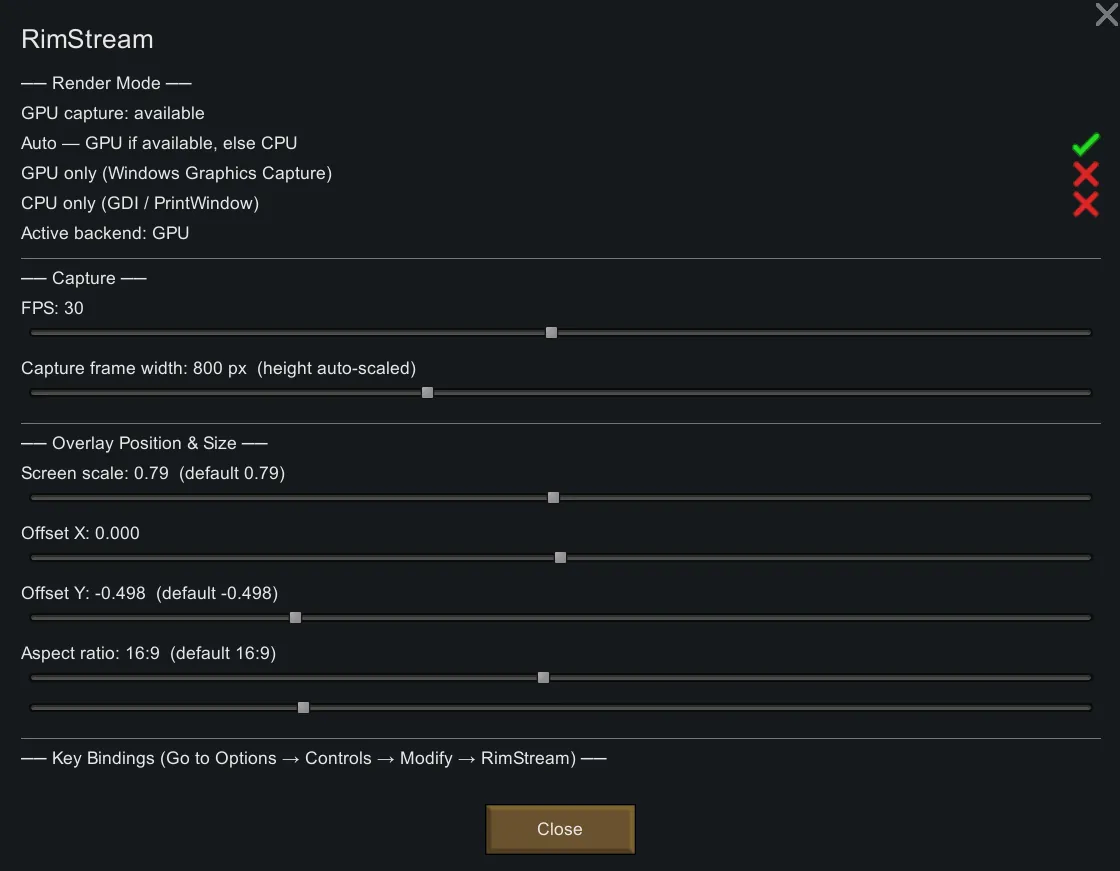Click the Screen scale slider handle
This screenshot has width=1120, height=871.
[553, 498]
